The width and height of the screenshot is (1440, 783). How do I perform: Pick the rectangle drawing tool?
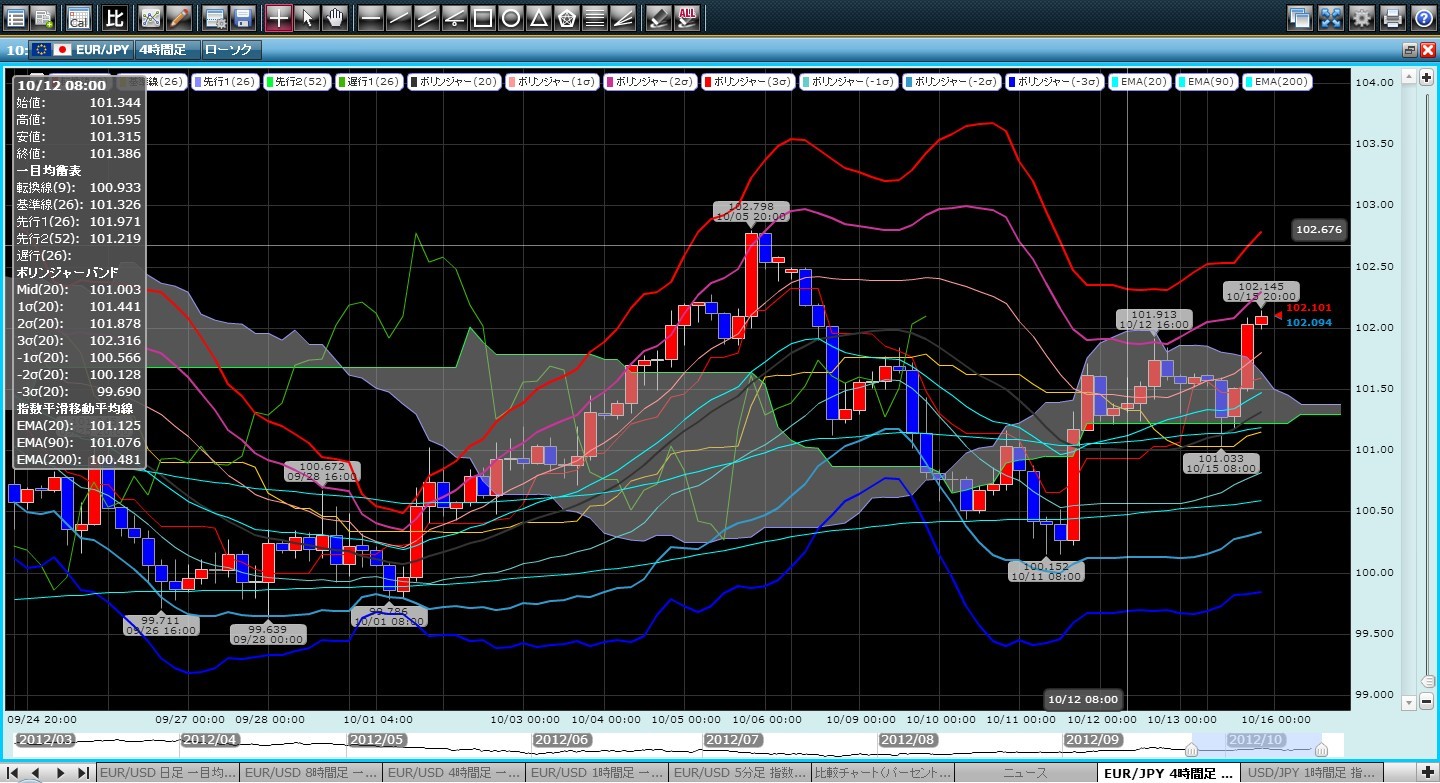pyautogui.click(x=482, y=17)
